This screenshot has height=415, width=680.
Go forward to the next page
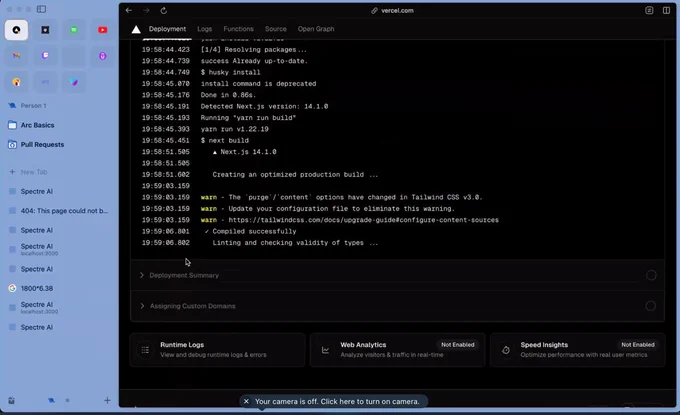click(x=146, y=10)
